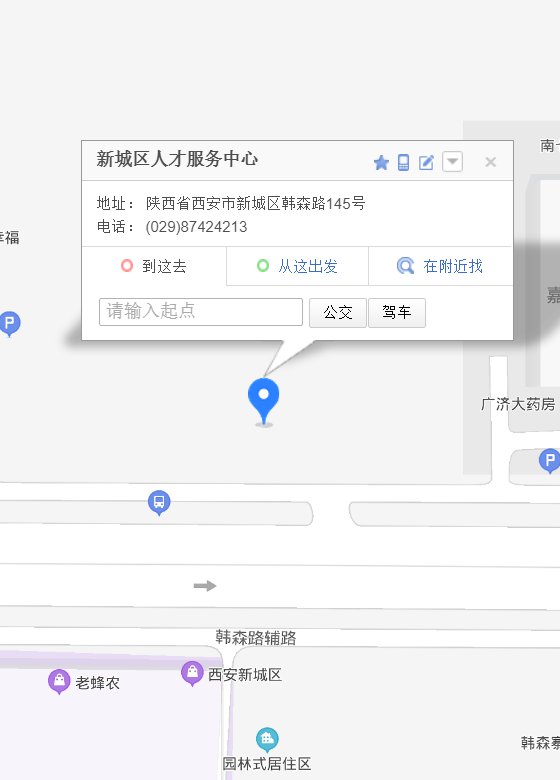The image size is (560, 780).
Task: Click the 老蜂农 shopping marker icon
Action: [x=59, y=681]
